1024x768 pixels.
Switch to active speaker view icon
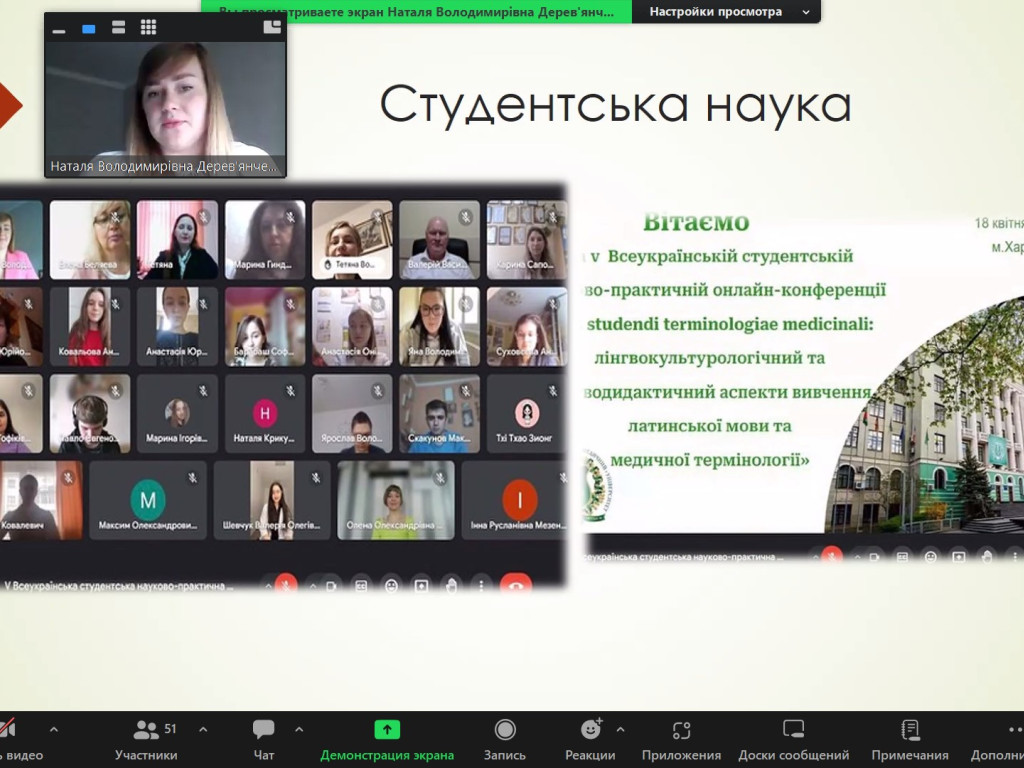[x=89, y=29]
